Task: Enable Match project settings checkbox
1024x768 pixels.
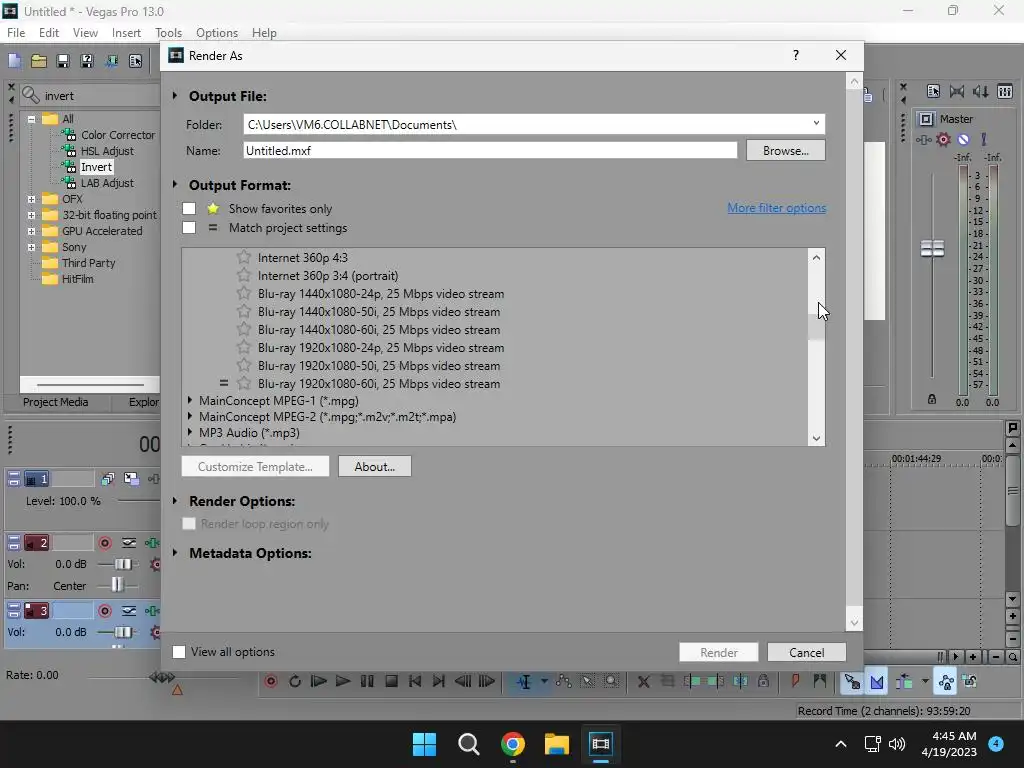Action: pos(189,227)
